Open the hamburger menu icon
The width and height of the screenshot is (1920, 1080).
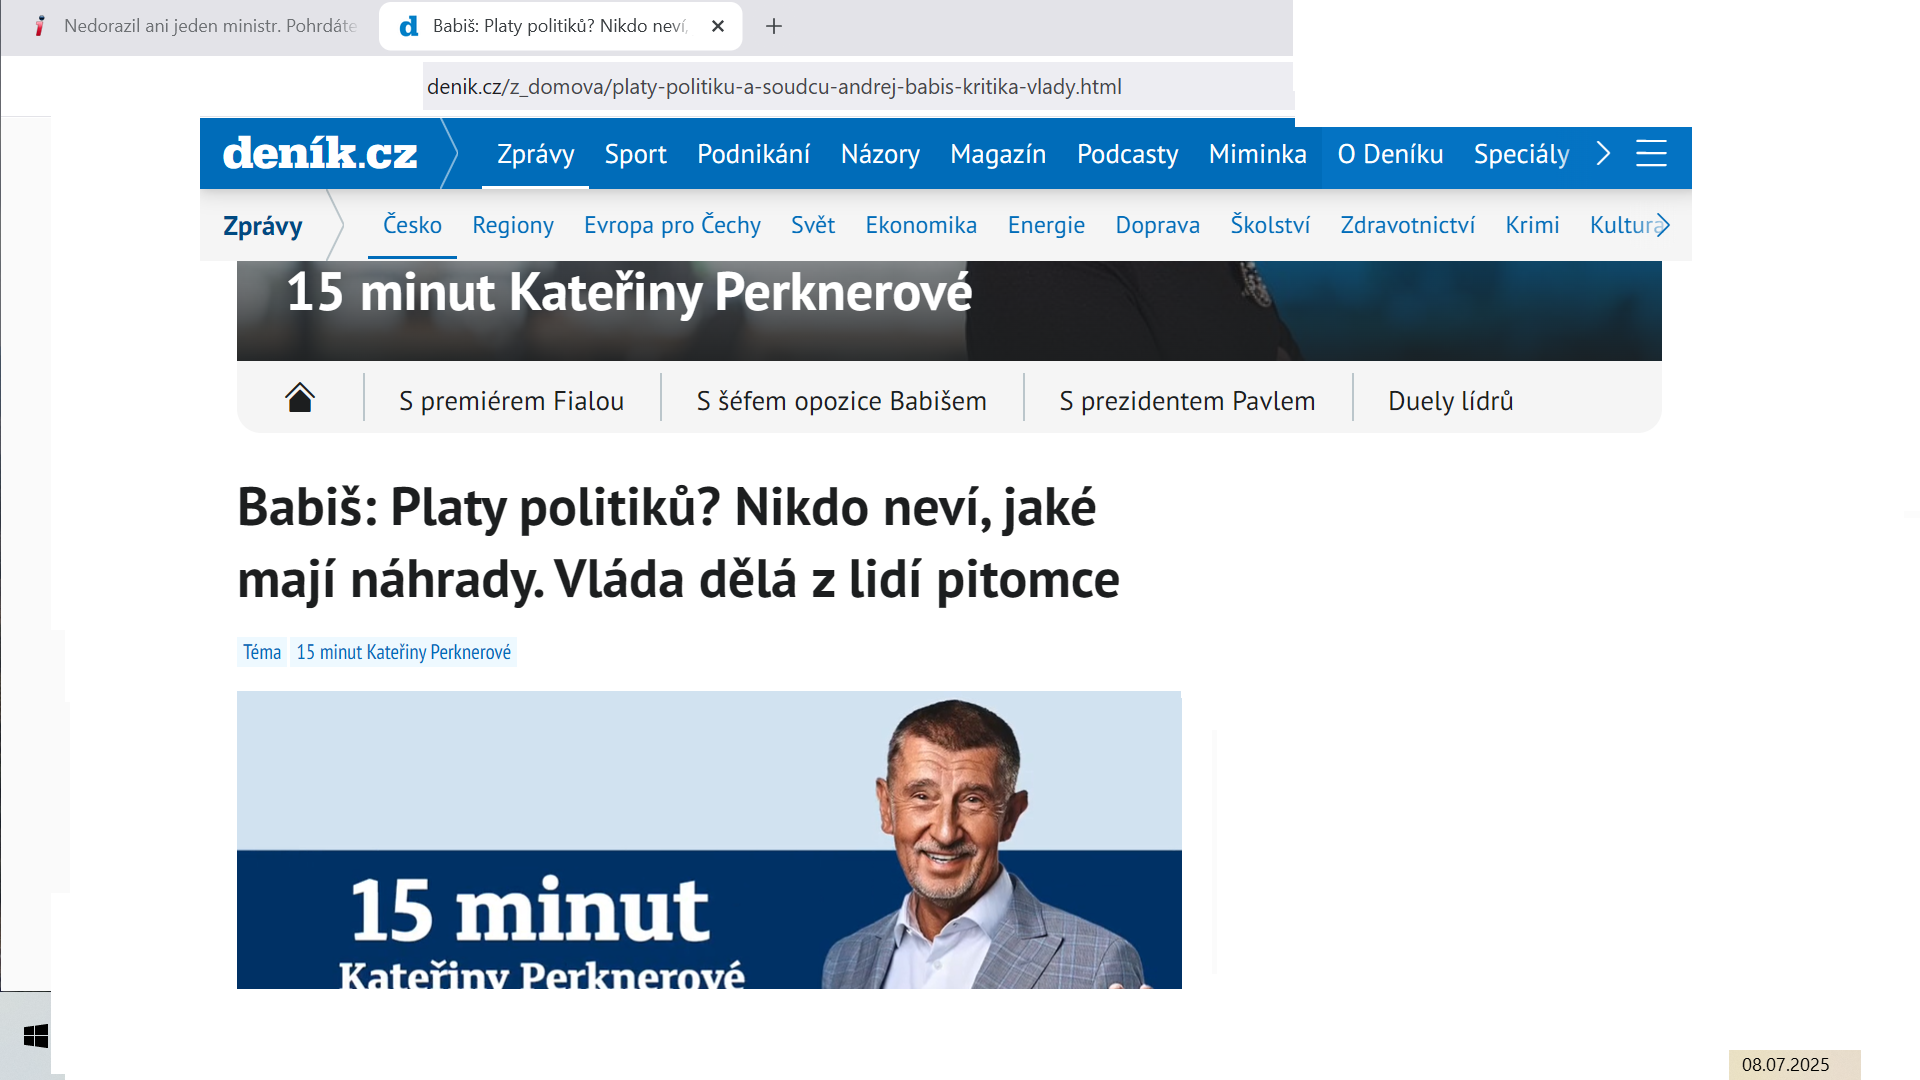tap(1651, 153)
